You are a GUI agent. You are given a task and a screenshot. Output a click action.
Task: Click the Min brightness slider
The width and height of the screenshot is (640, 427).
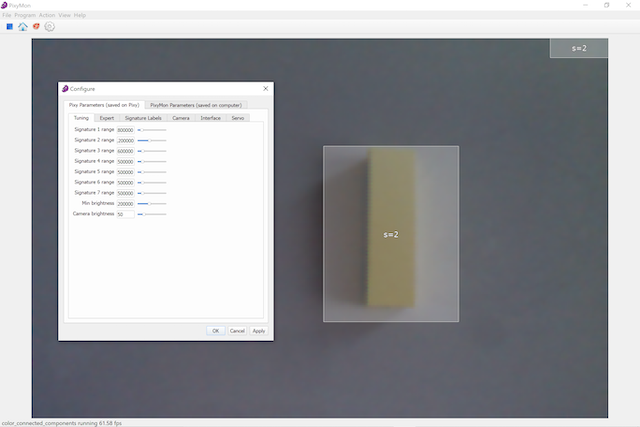pos(151,204)
